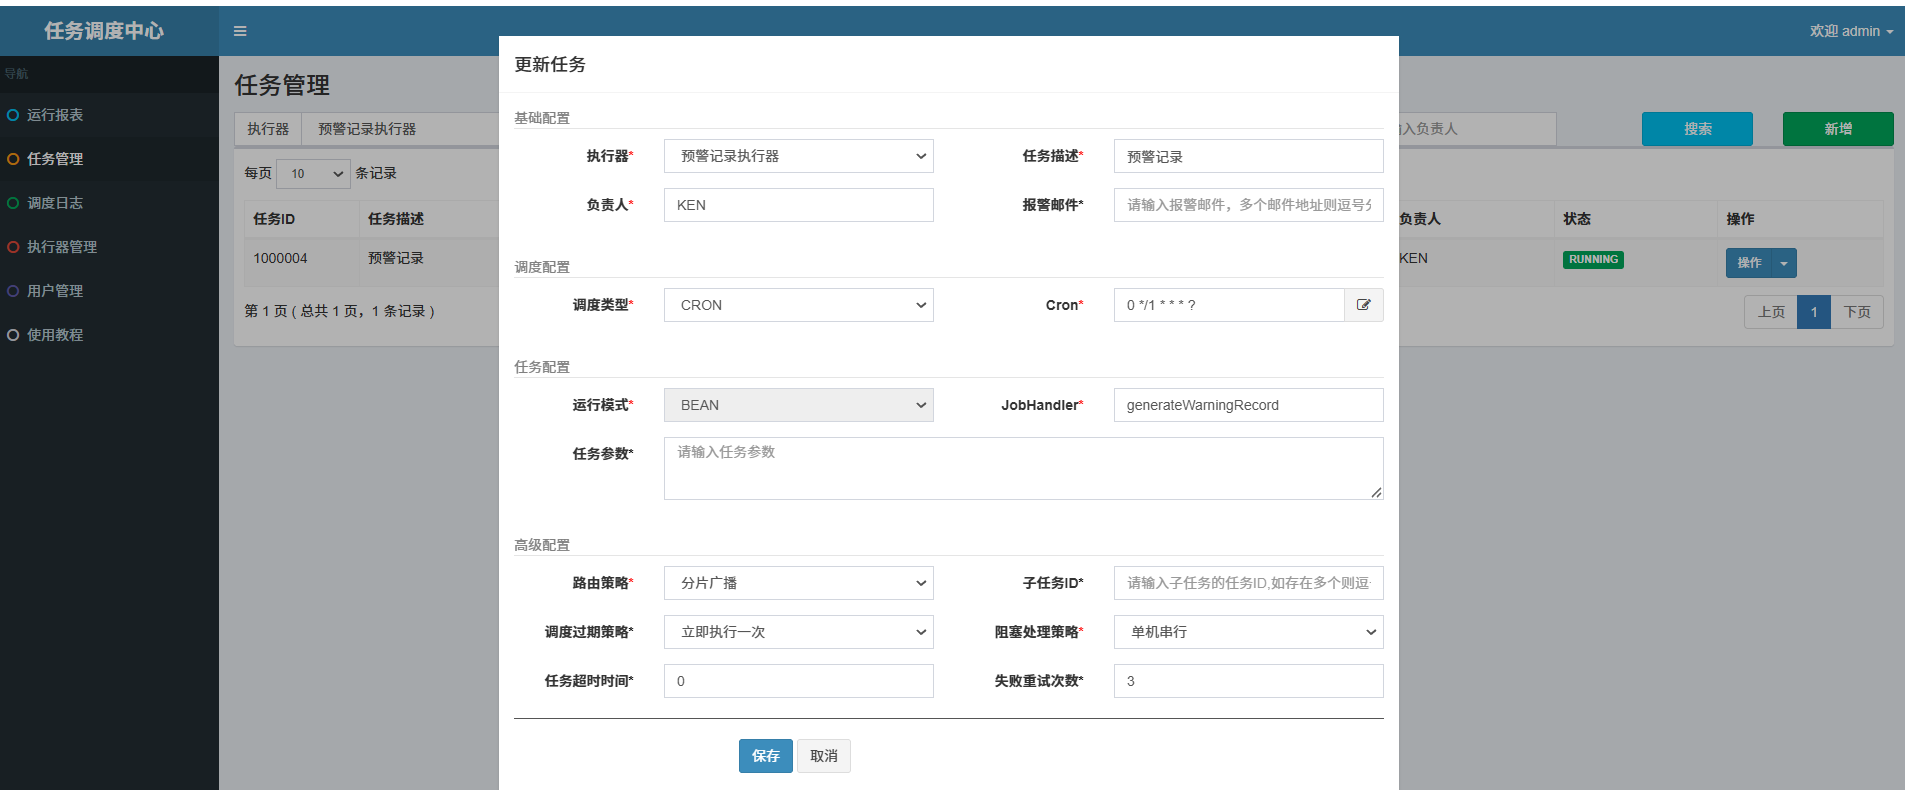1905x790 pixels.
Task: Click the 用户管理 sidebar circle icon
Action: pyautogui.click(x=13, y=291)
